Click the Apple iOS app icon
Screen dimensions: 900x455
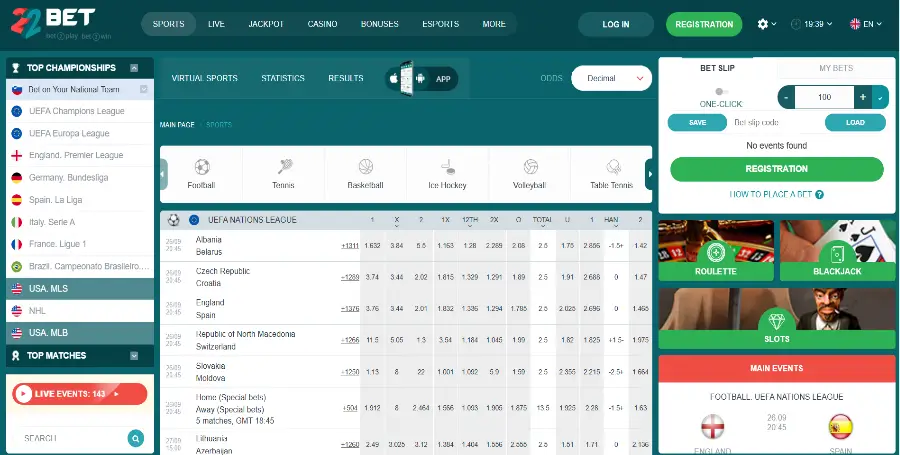(x=394, y=79)
